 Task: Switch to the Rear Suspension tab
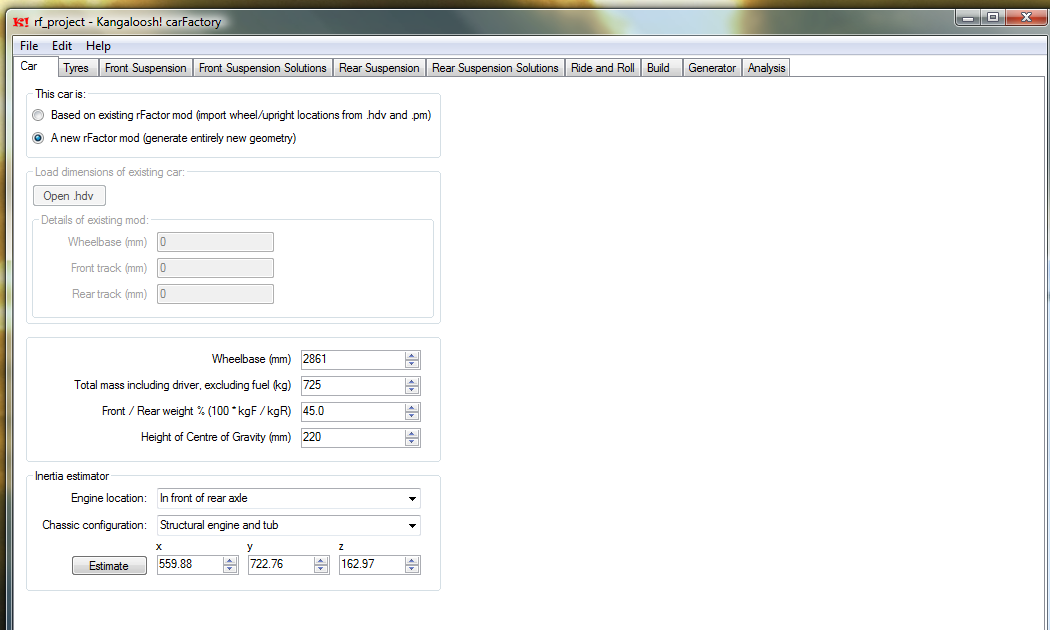[x=379, y=68]
